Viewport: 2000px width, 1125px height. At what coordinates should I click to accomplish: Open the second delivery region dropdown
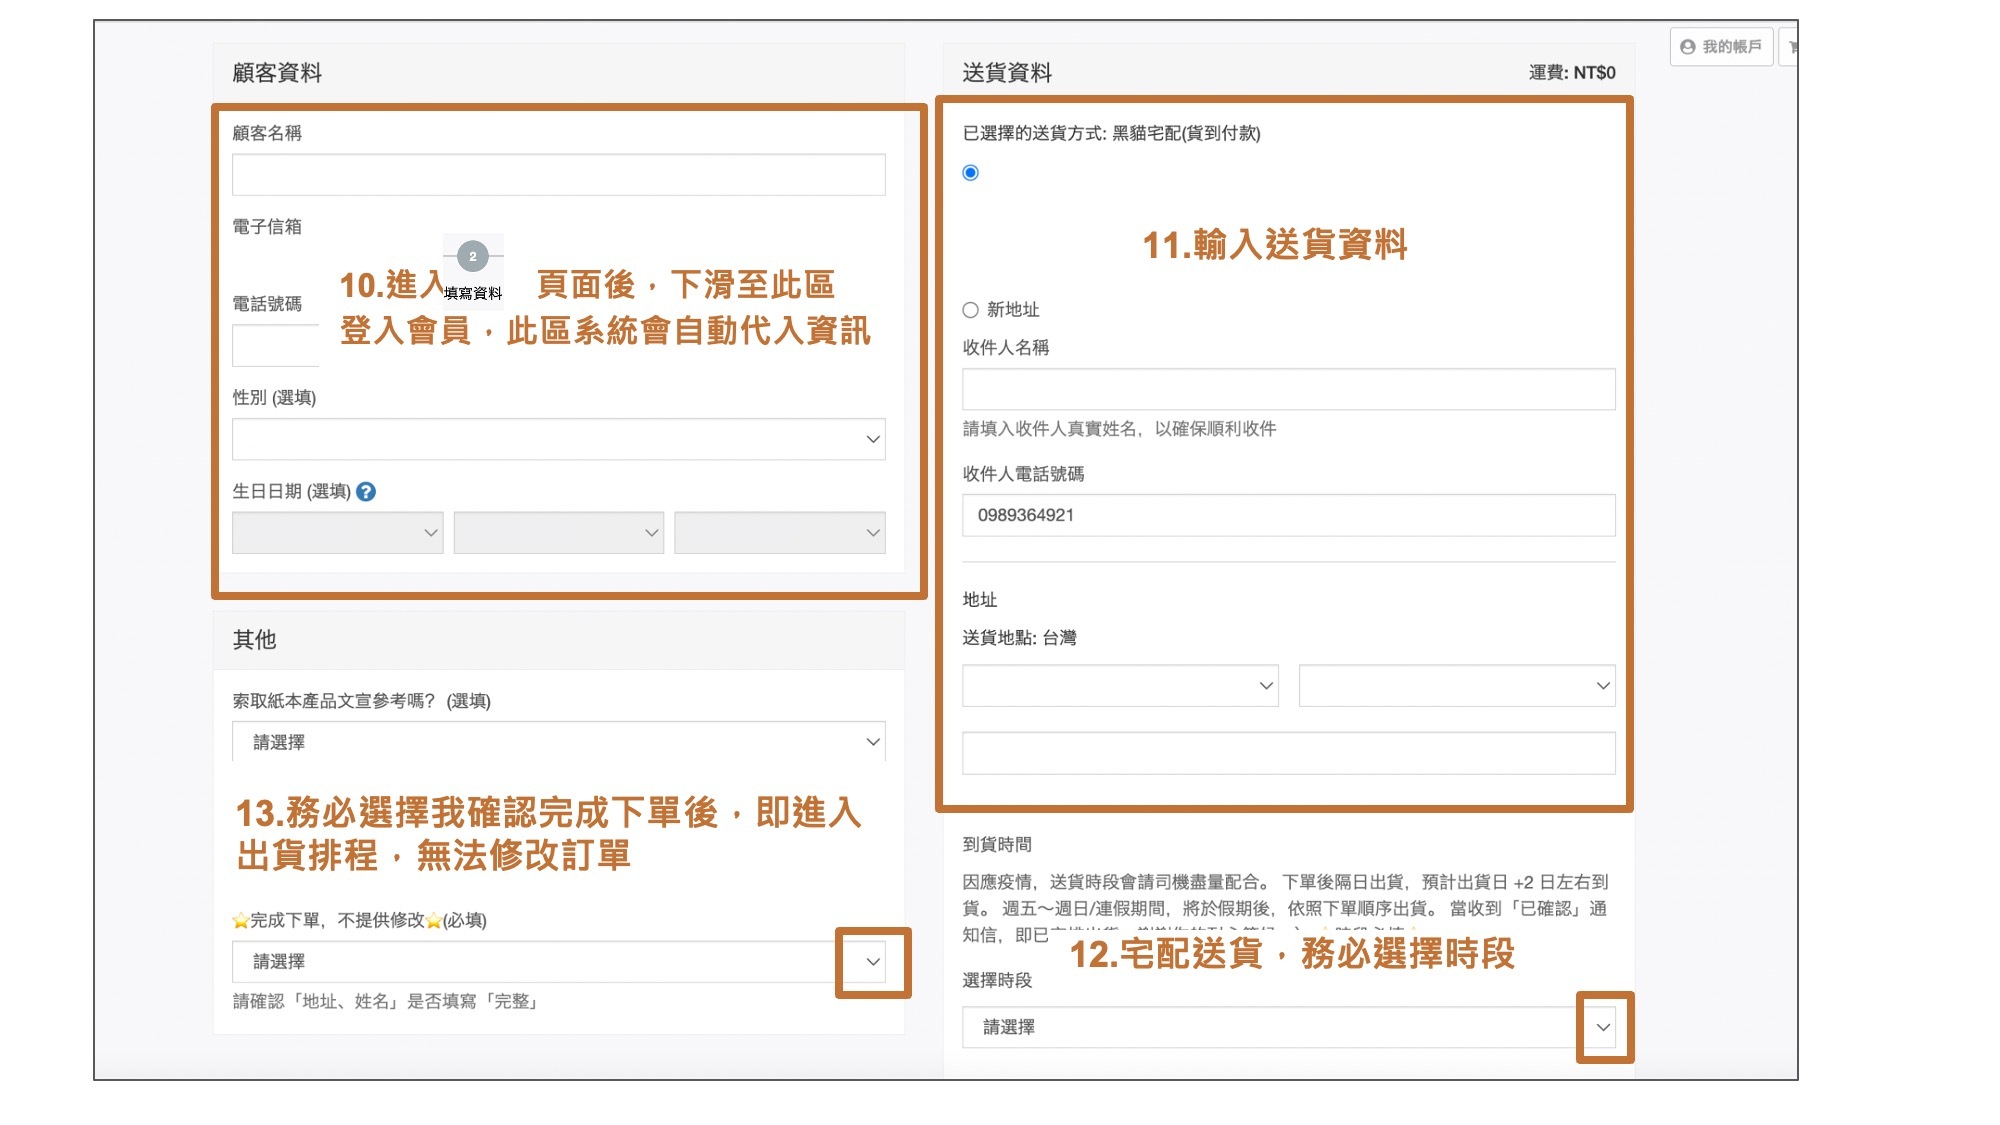tap(1457, 686)
